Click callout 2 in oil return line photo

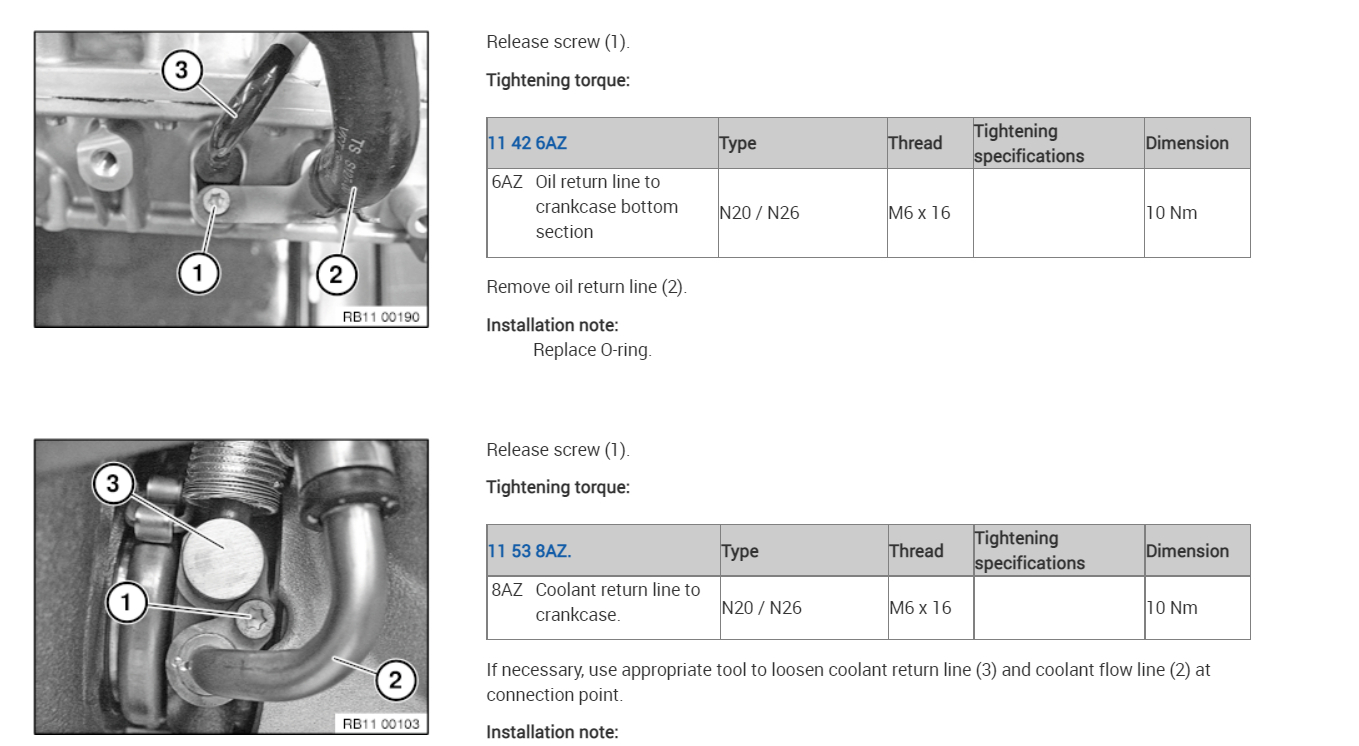(336, 274)
